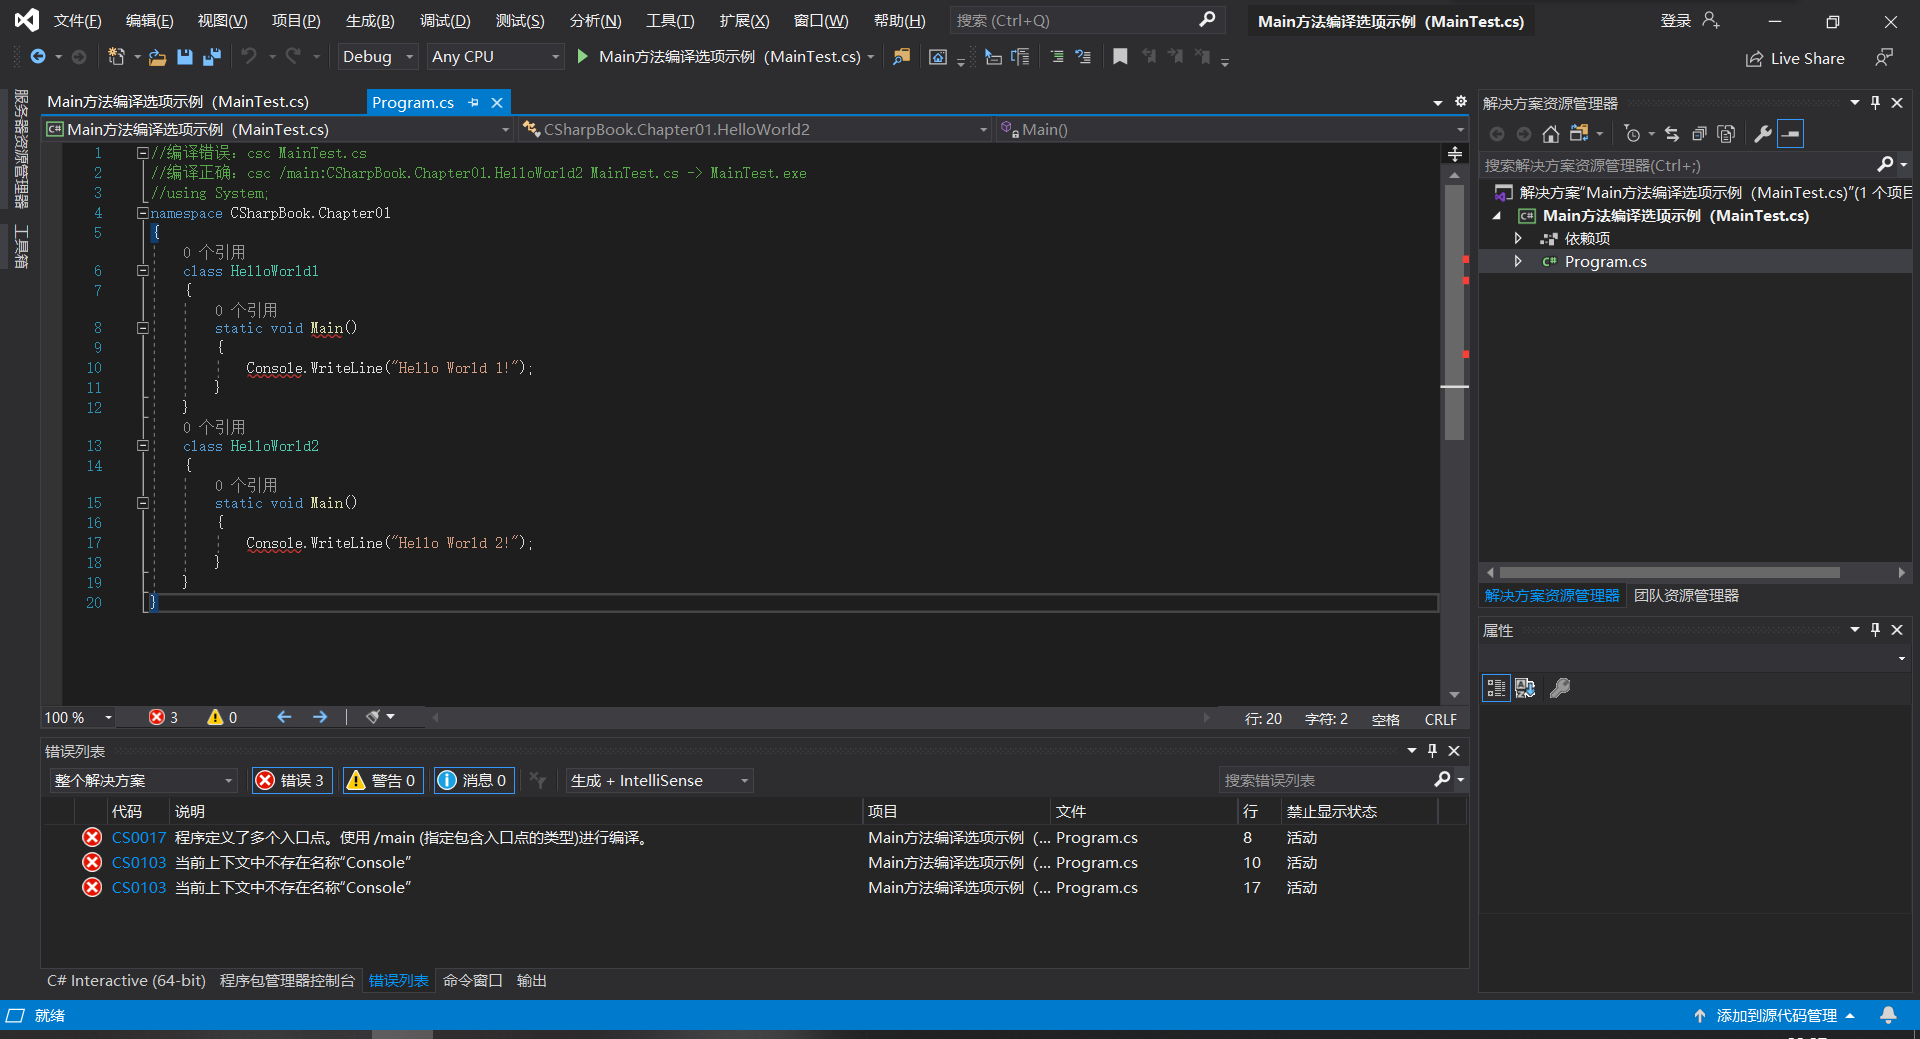Open the 100 % zoom level dropdown
Viewport: 1920px width, 1039px height.
pos(78,717)
